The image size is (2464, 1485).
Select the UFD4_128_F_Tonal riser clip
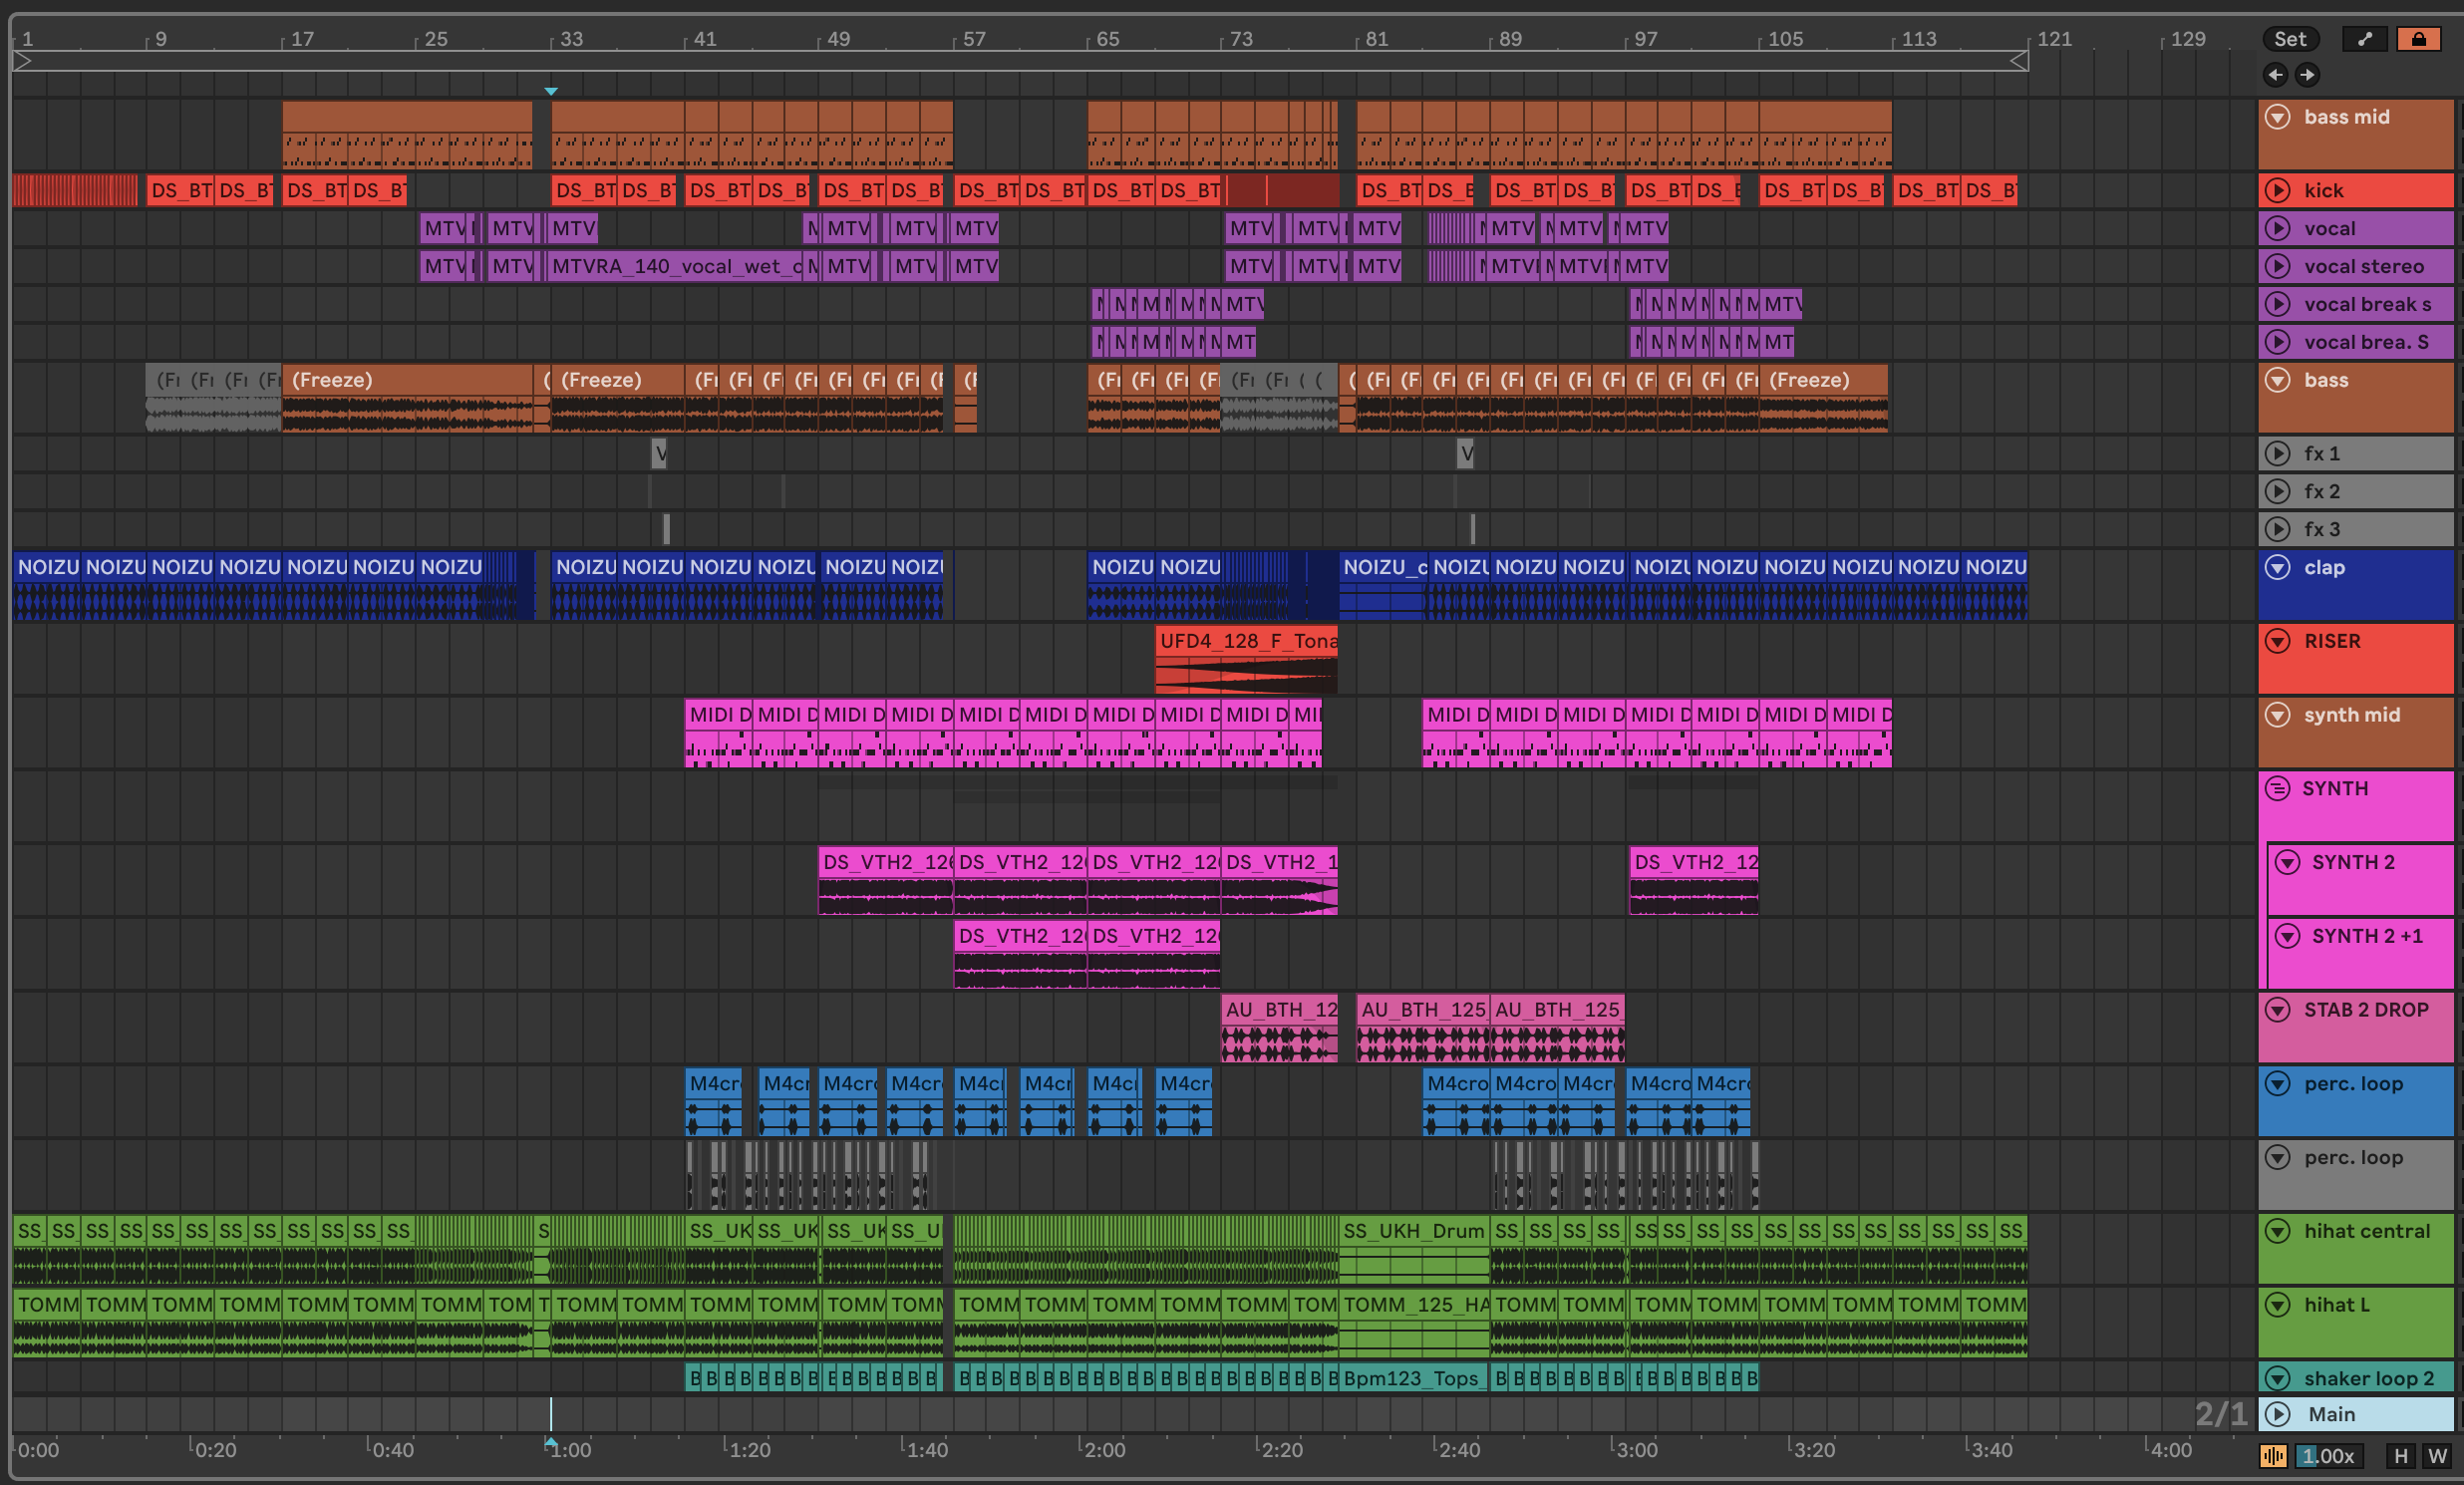(1246, 641)
